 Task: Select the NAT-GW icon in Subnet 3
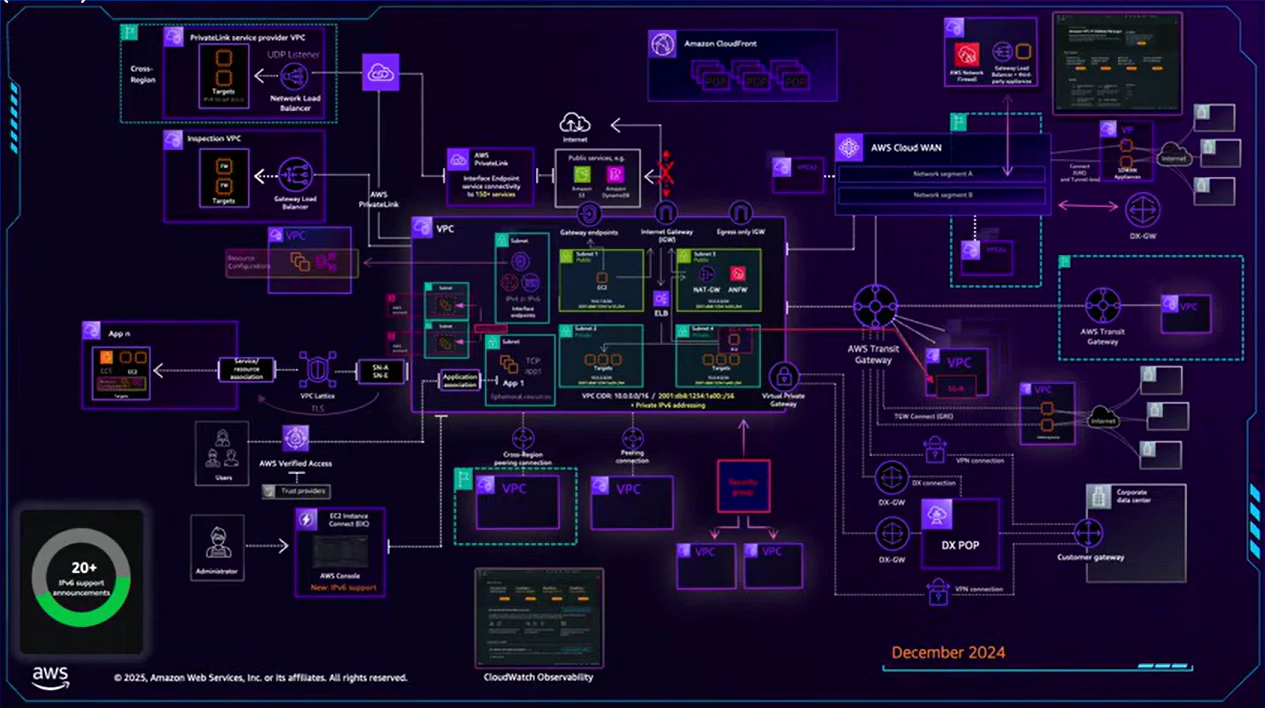[705, 274]
